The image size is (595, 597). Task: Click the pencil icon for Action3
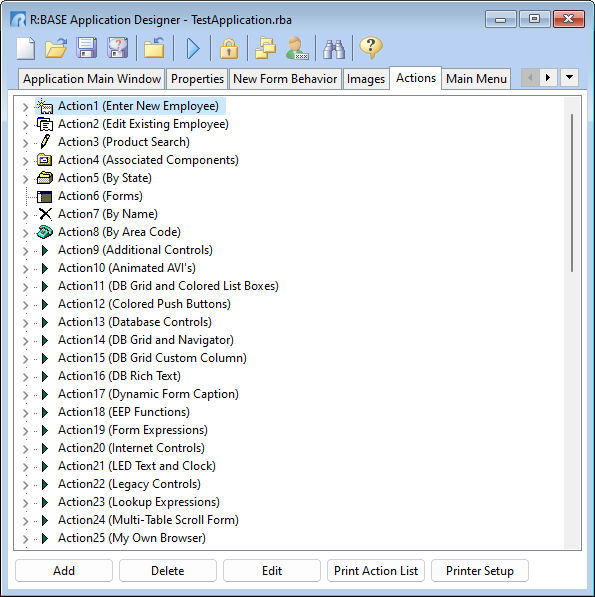pyautogui.click(x=45, y=142)
